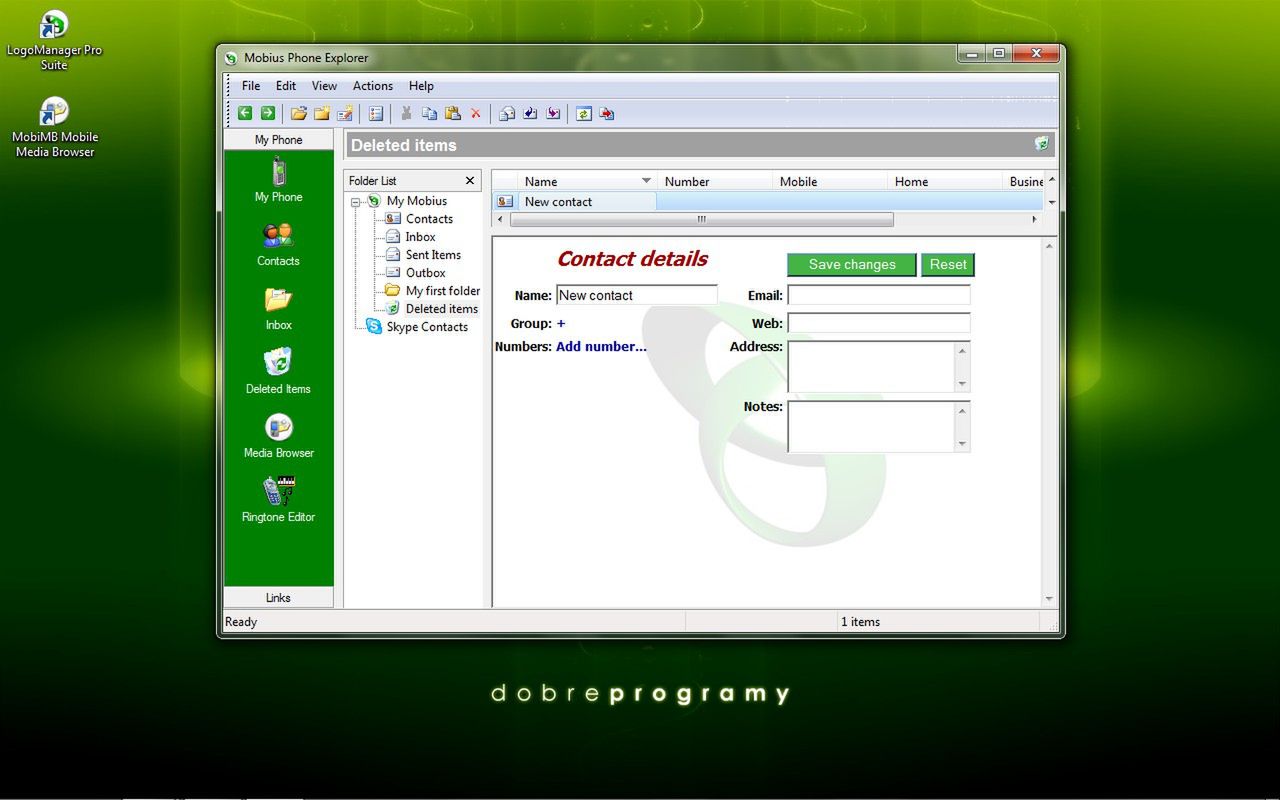
Task: Open the Ringtone Editor from the sidebar
Action: coord(278,498)
